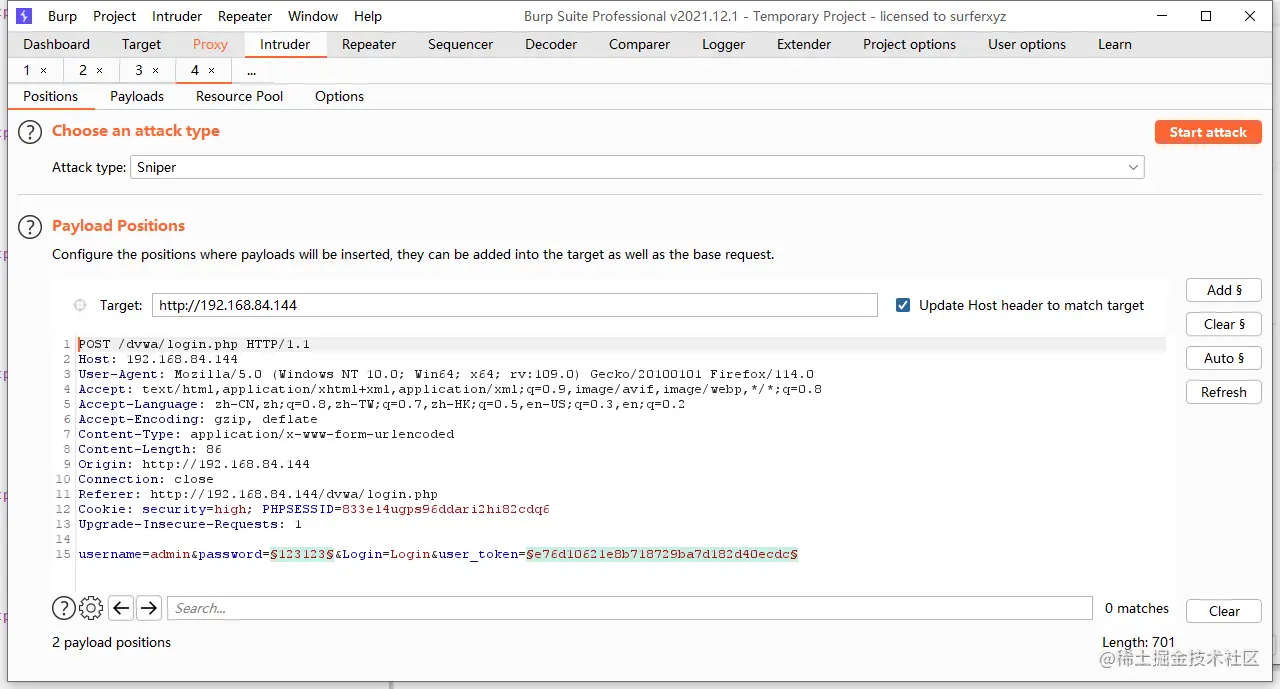Switch to the Target tab
Image resolution: width=1280 pixels, height=689 pixels.
(x=141, y=44)
